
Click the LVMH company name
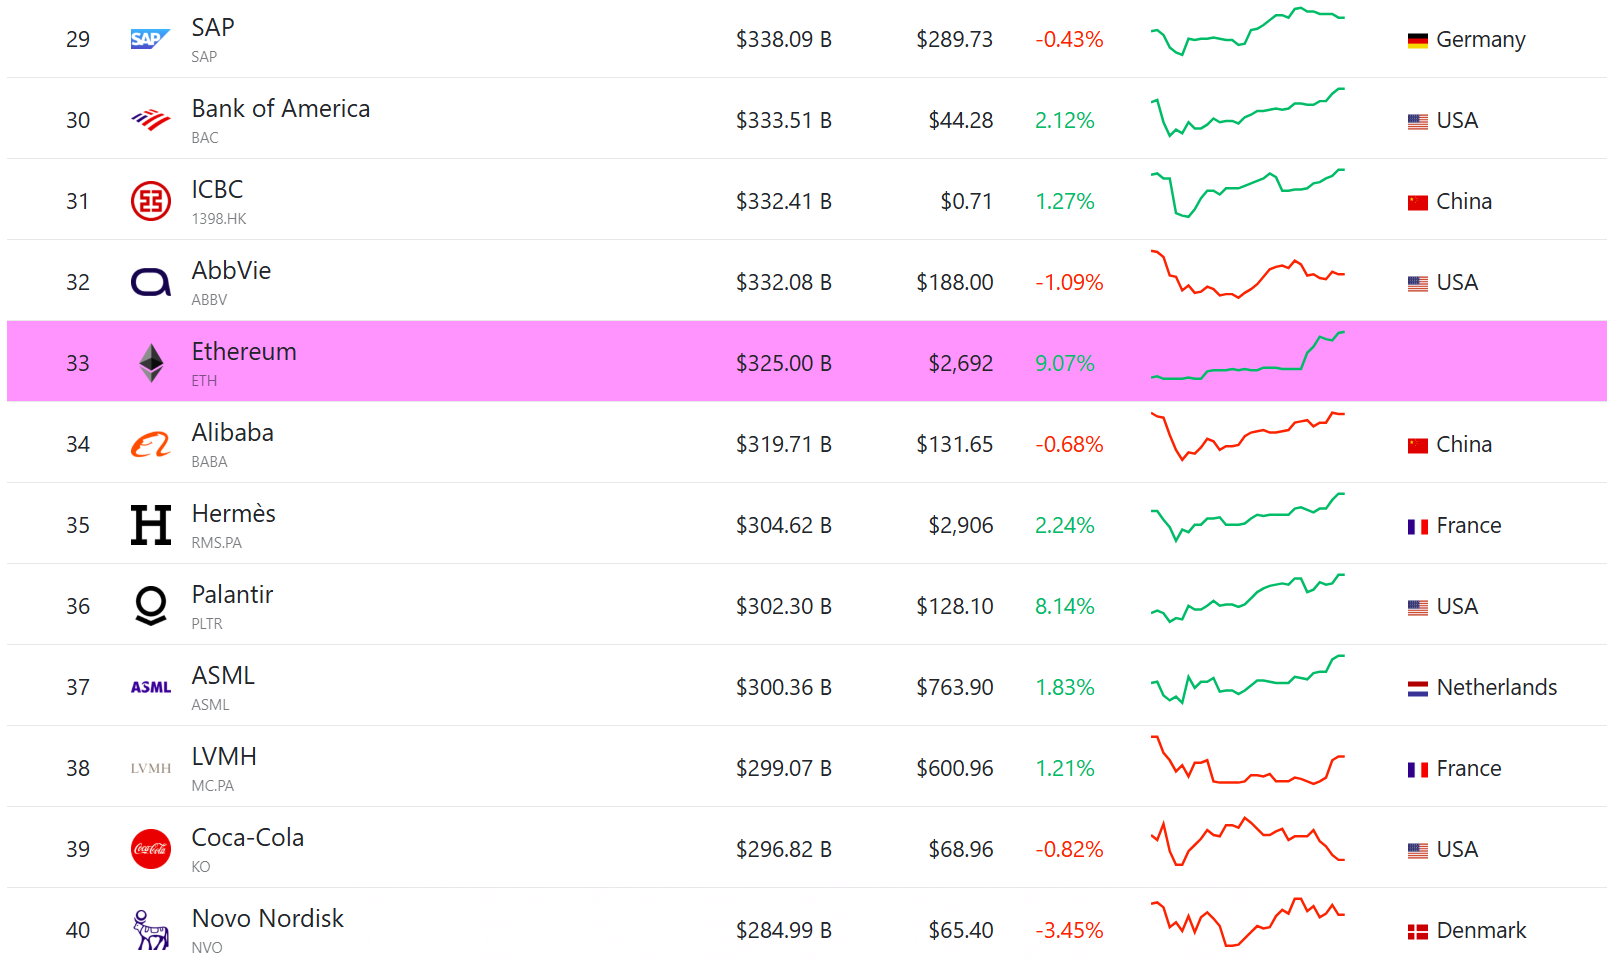pos(223,756)
